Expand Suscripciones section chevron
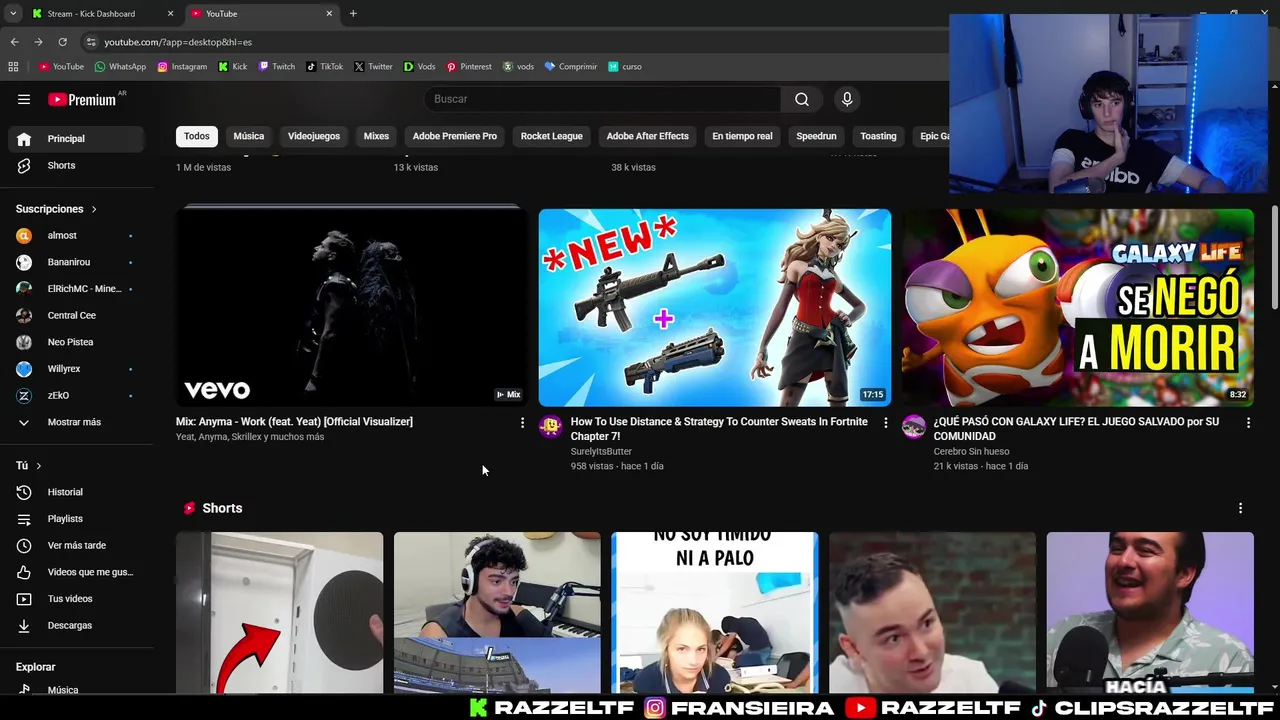Image resolution: width=1280 pixels, height=720 pixels. click(94, 209)
